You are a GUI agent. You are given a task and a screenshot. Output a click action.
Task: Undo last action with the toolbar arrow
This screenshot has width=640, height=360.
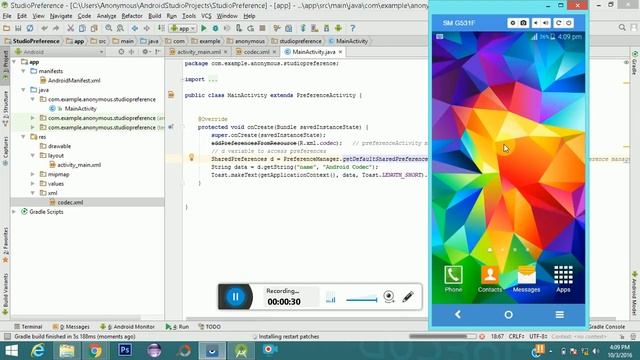point(44,28)
